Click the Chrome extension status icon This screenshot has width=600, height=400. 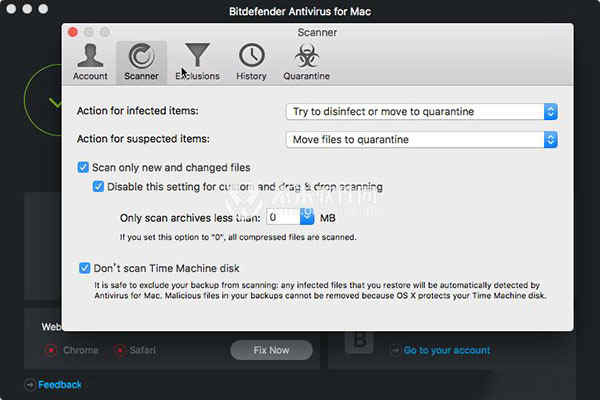pos(51,350)
